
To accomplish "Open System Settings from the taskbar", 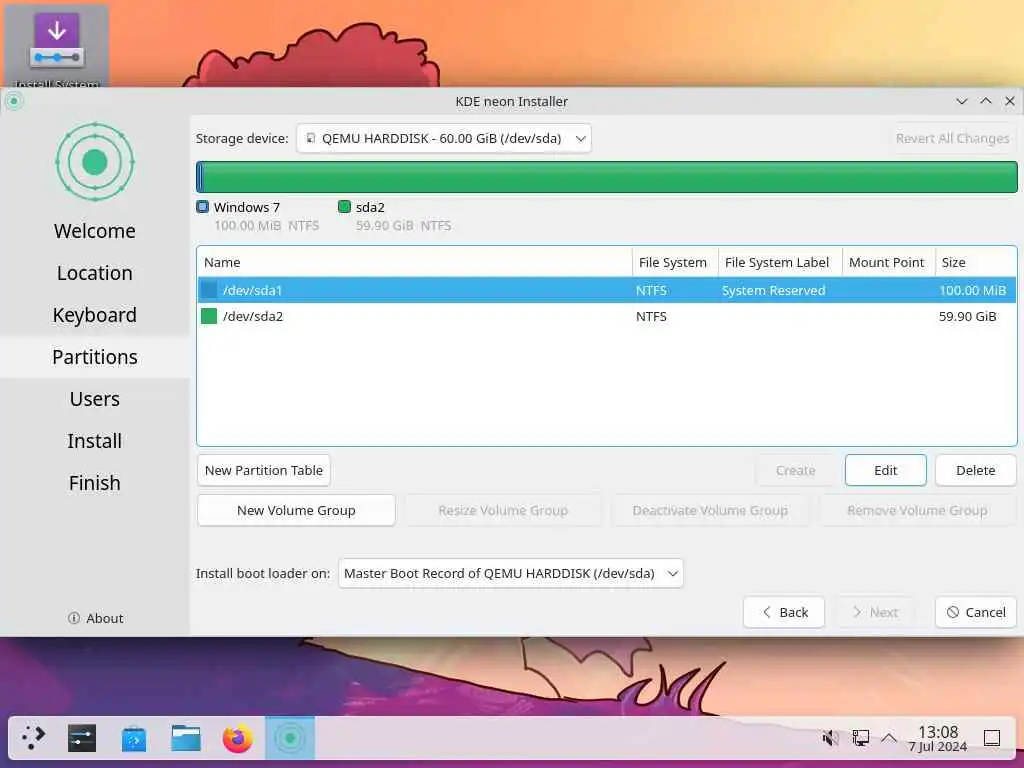I will 82,738.
